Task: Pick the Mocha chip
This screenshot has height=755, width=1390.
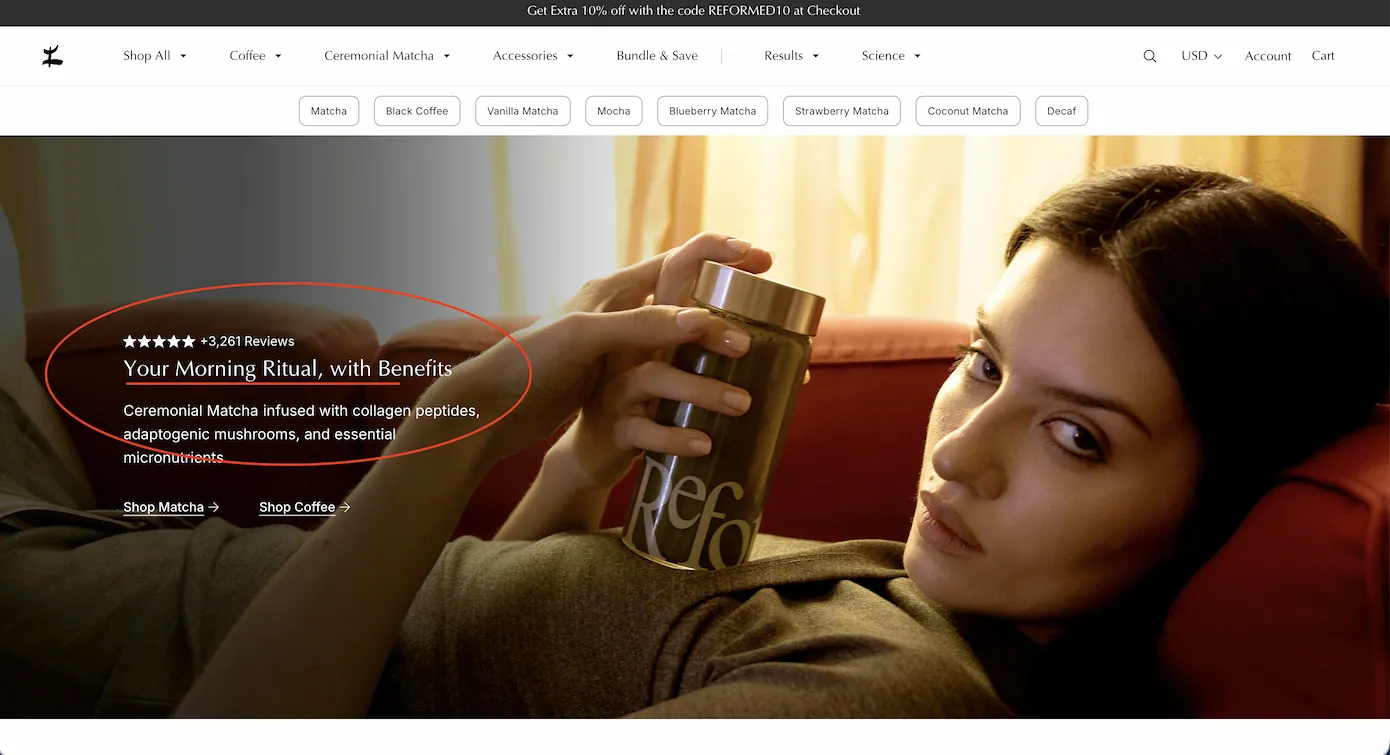Action: (614, 111)
